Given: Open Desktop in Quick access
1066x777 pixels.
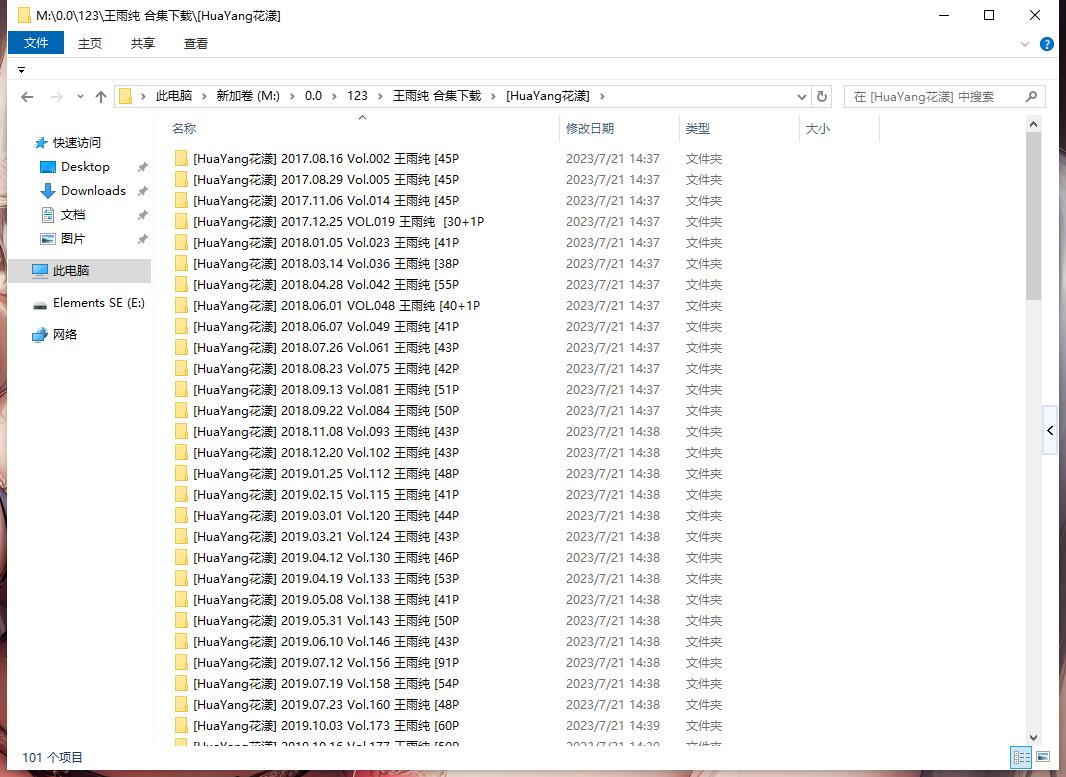Looking at the screenshot, I should [85, 167].
